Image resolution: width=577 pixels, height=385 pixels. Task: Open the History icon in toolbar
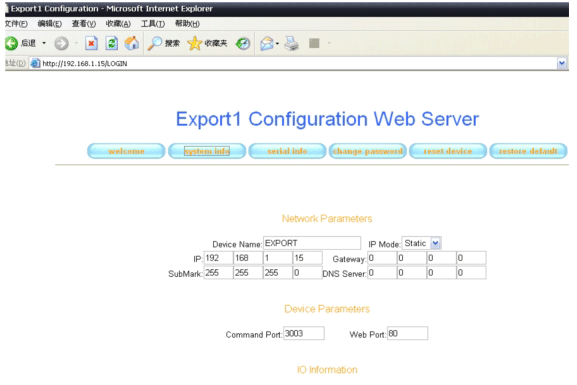point(243,43)
